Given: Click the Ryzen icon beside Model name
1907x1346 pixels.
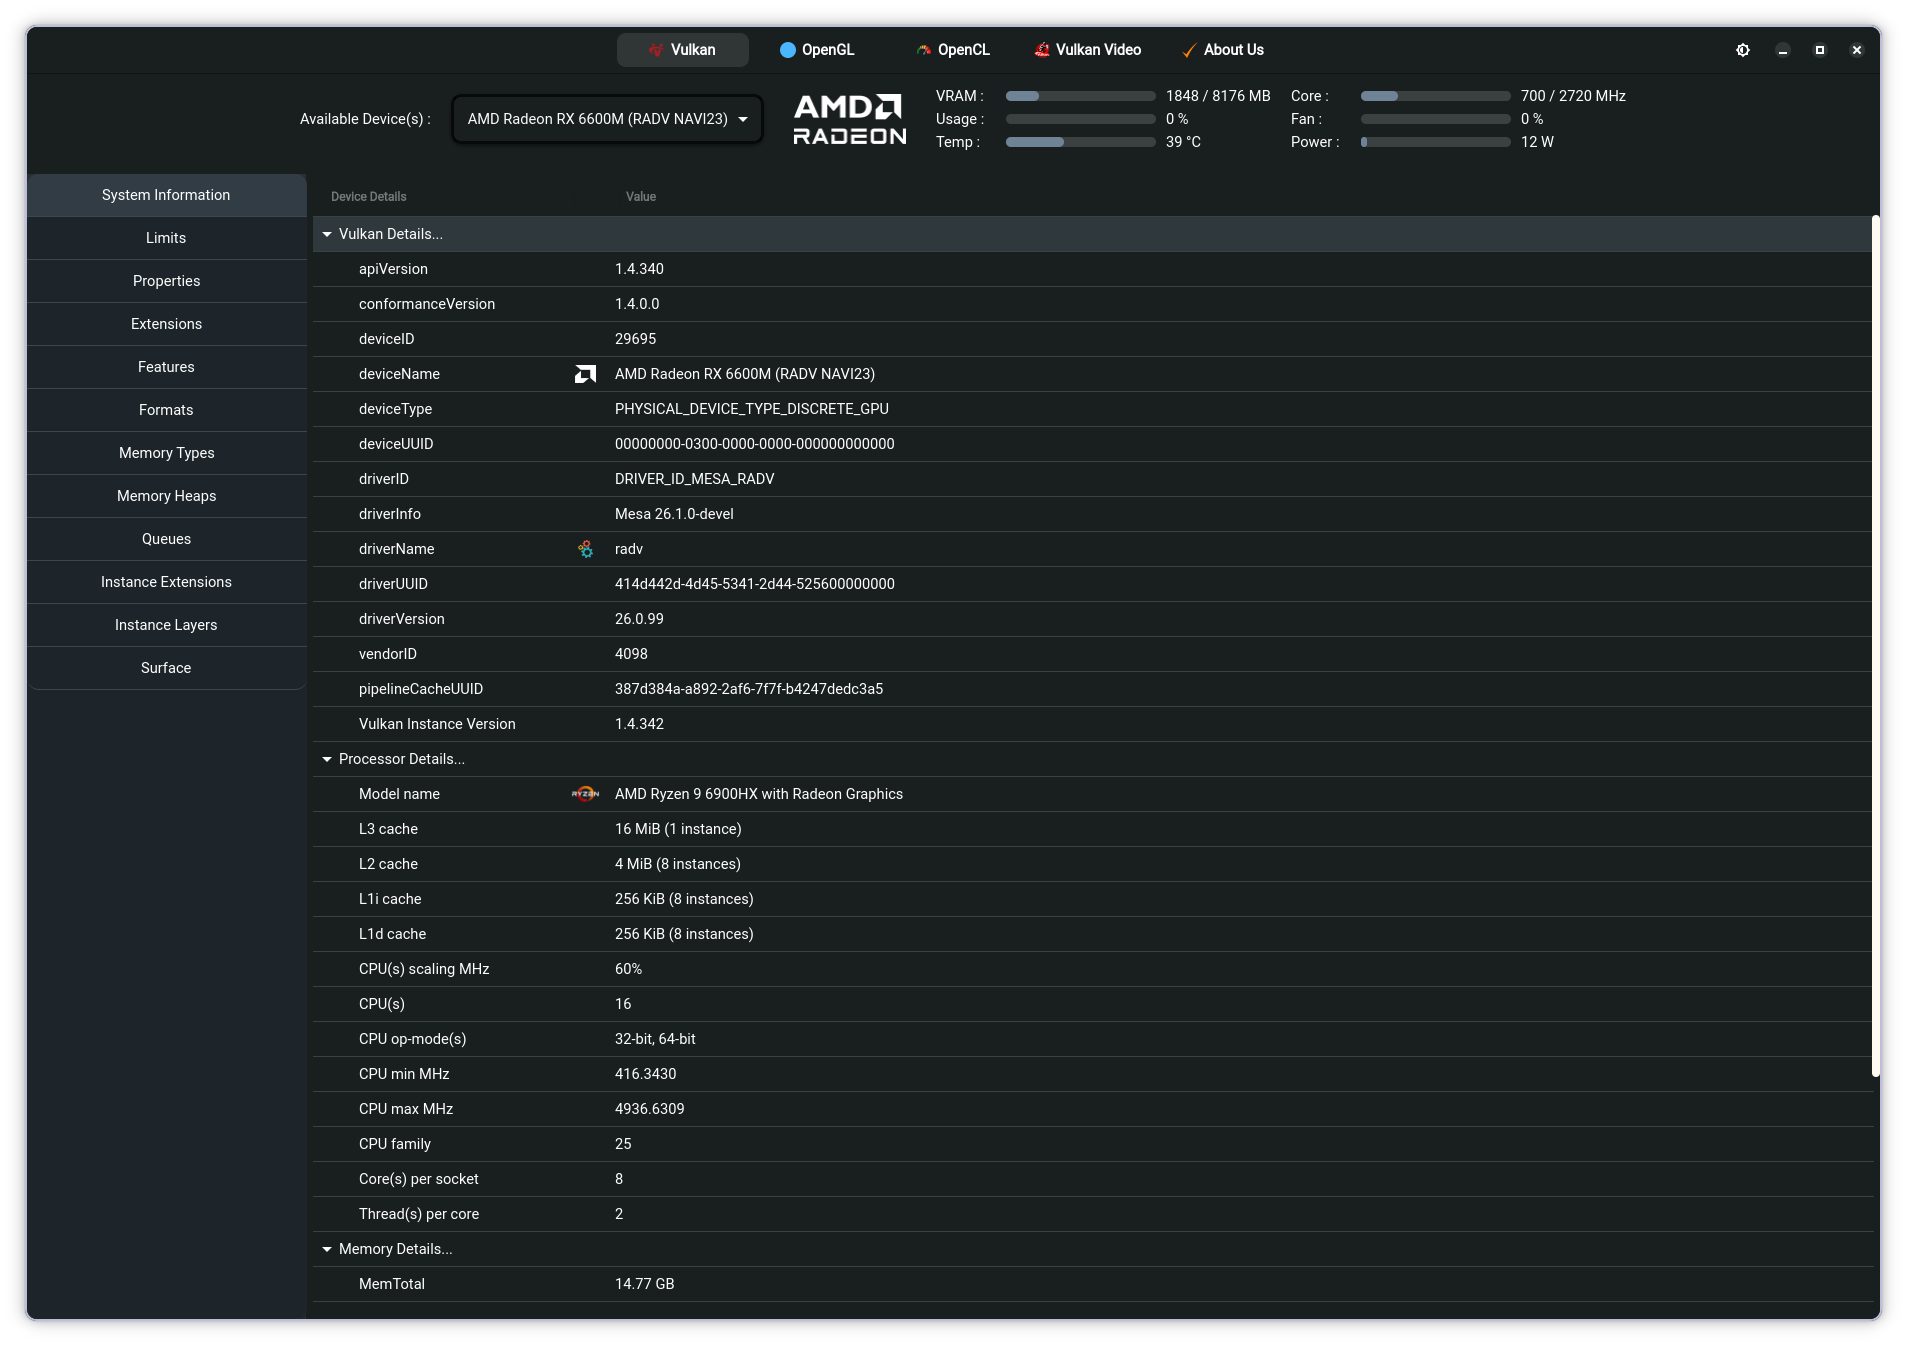Looking at the screenshot, I should pos(585,794).
